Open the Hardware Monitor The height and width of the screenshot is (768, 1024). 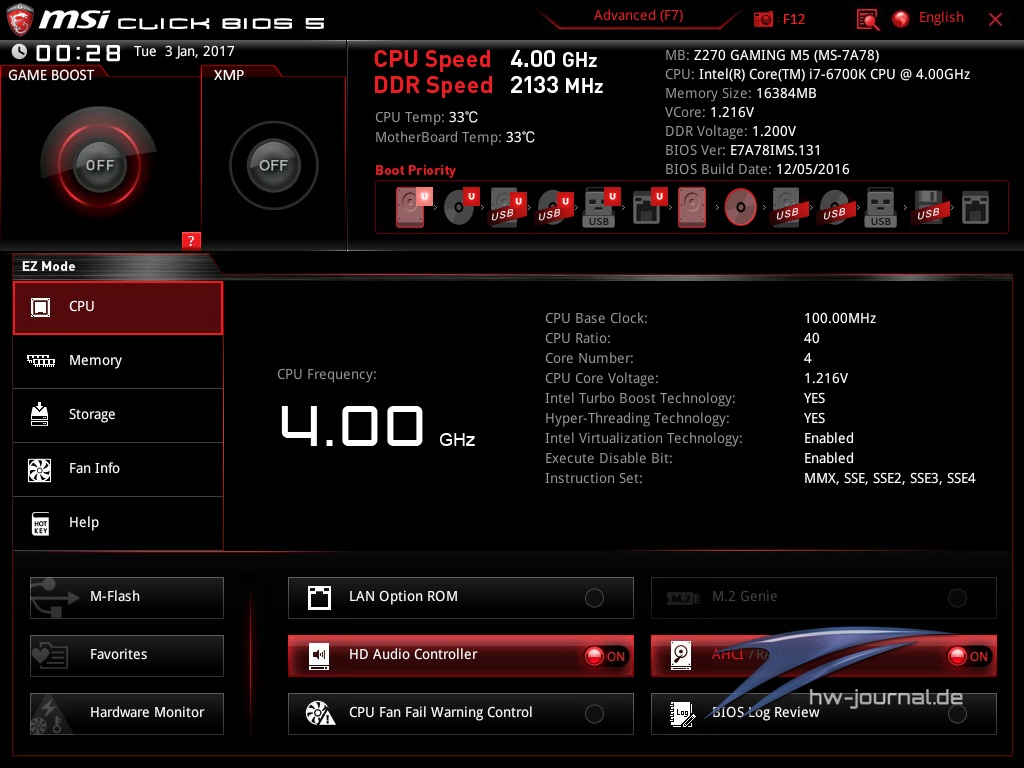tap(127, 713)
